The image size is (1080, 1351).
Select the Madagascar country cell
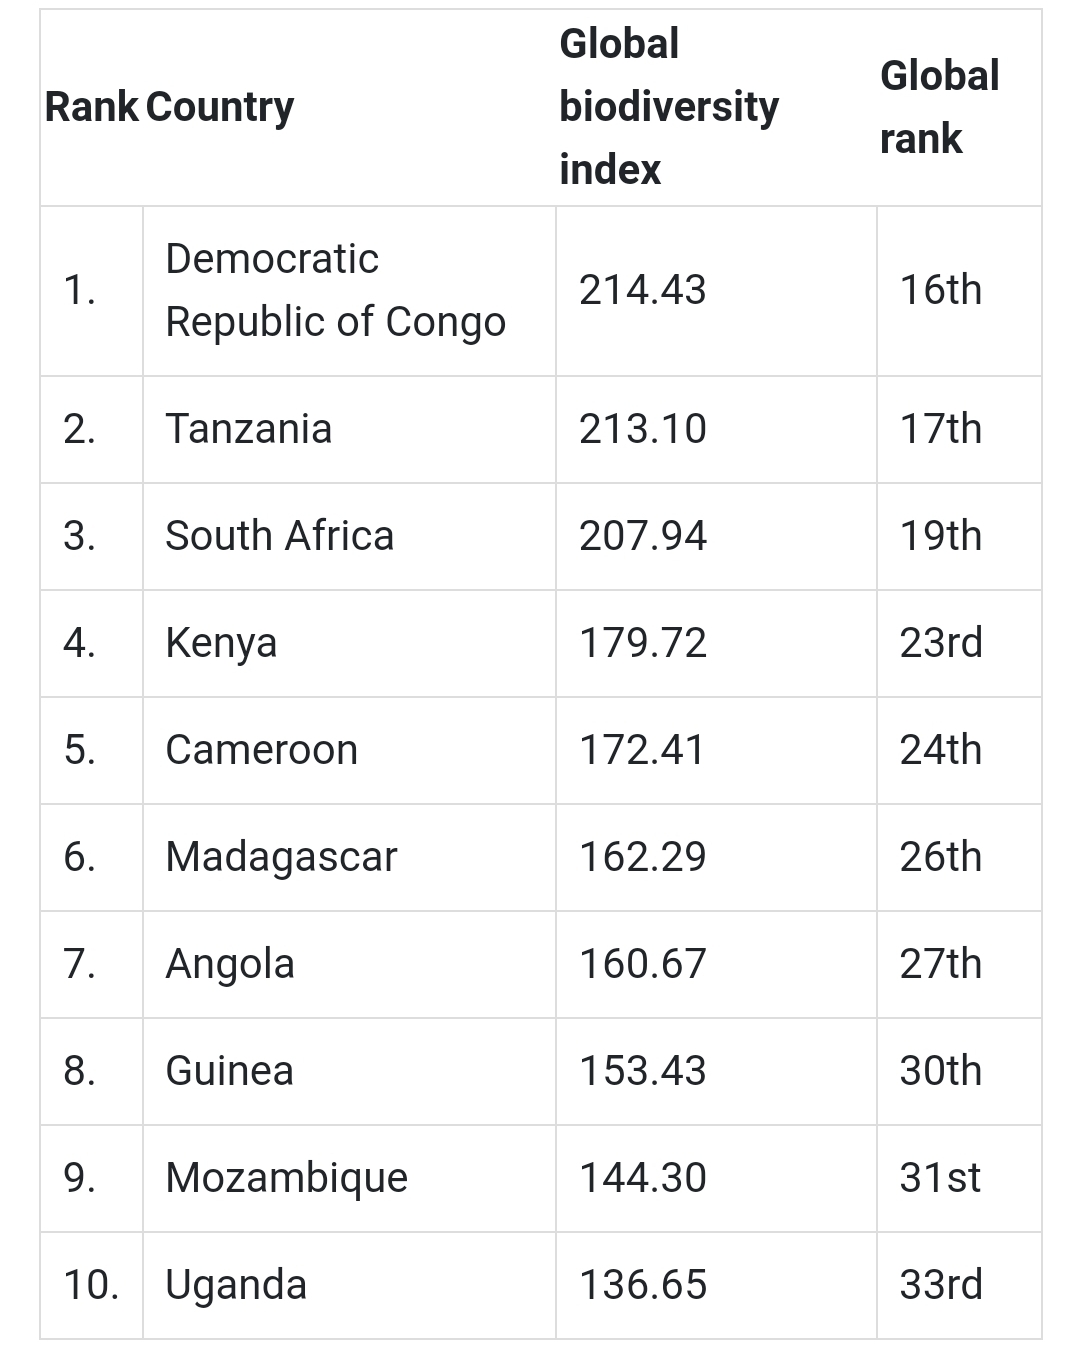coord(281,857)
